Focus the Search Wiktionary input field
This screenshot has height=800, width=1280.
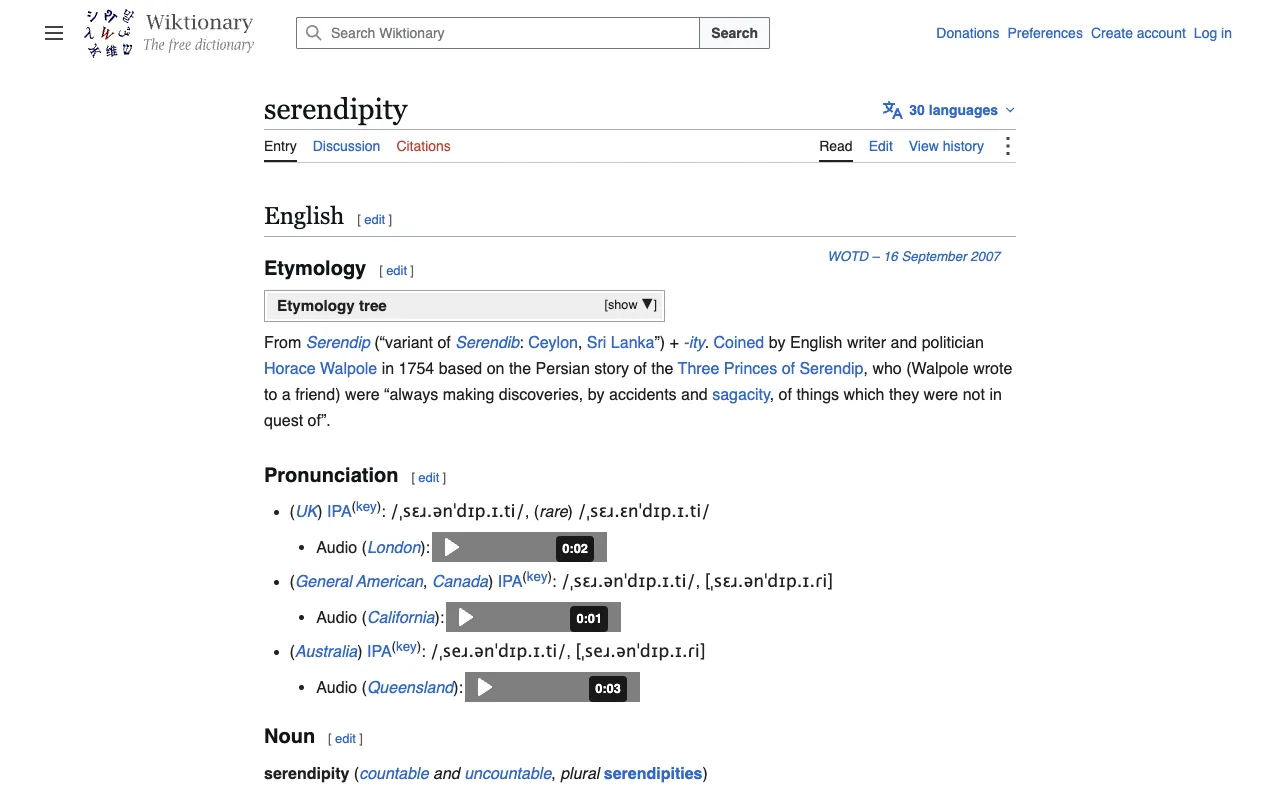tap(498, 33)
